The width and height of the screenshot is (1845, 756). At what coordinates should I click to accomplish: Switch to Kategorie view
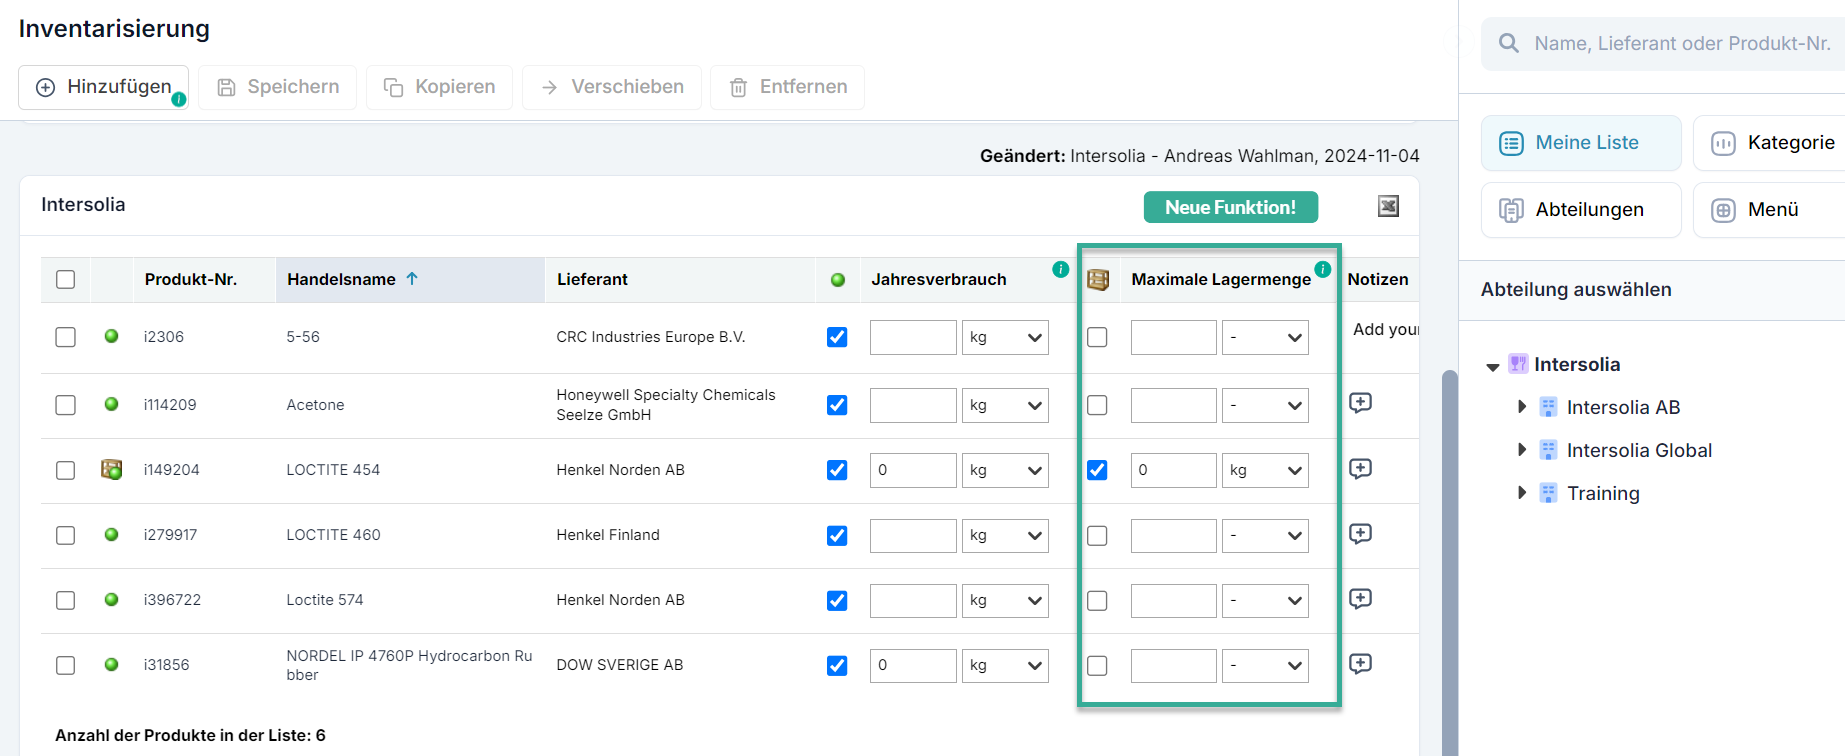pyautogui.click(x=1769, y=143)
